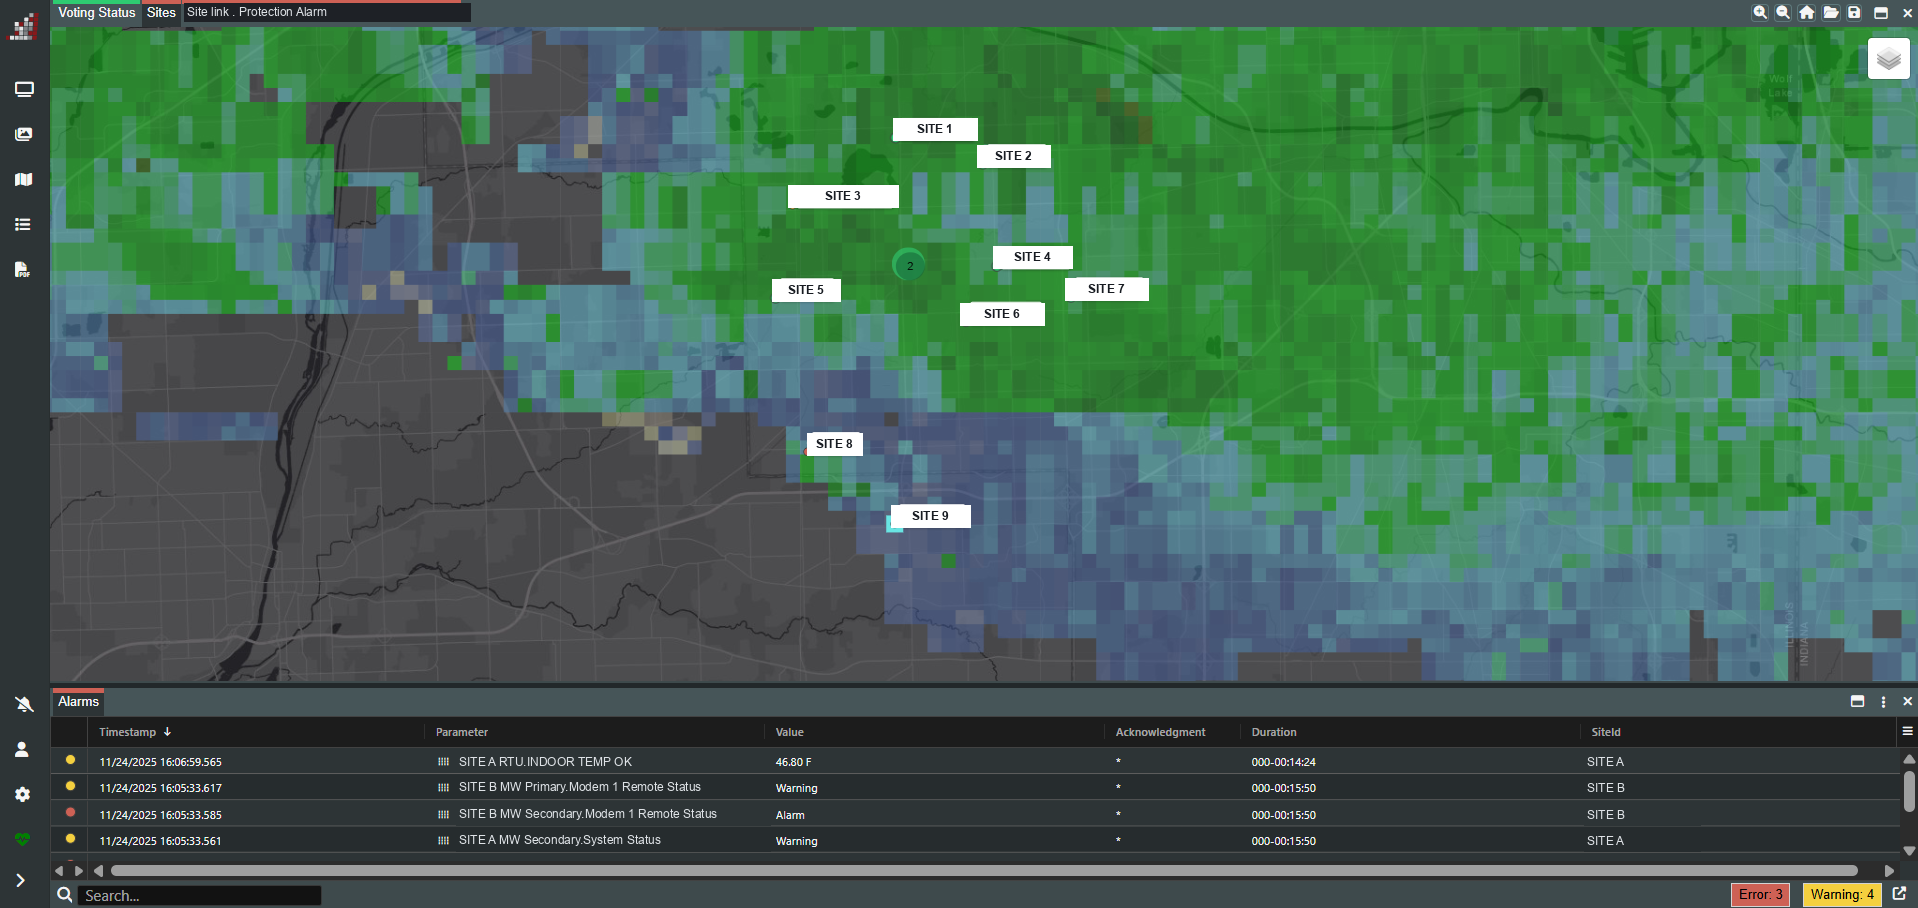The image size is (1918, 908).
Task: Select the SITE A RTU.INDOOR TEMP OK row
Action: tap(975, 761)
